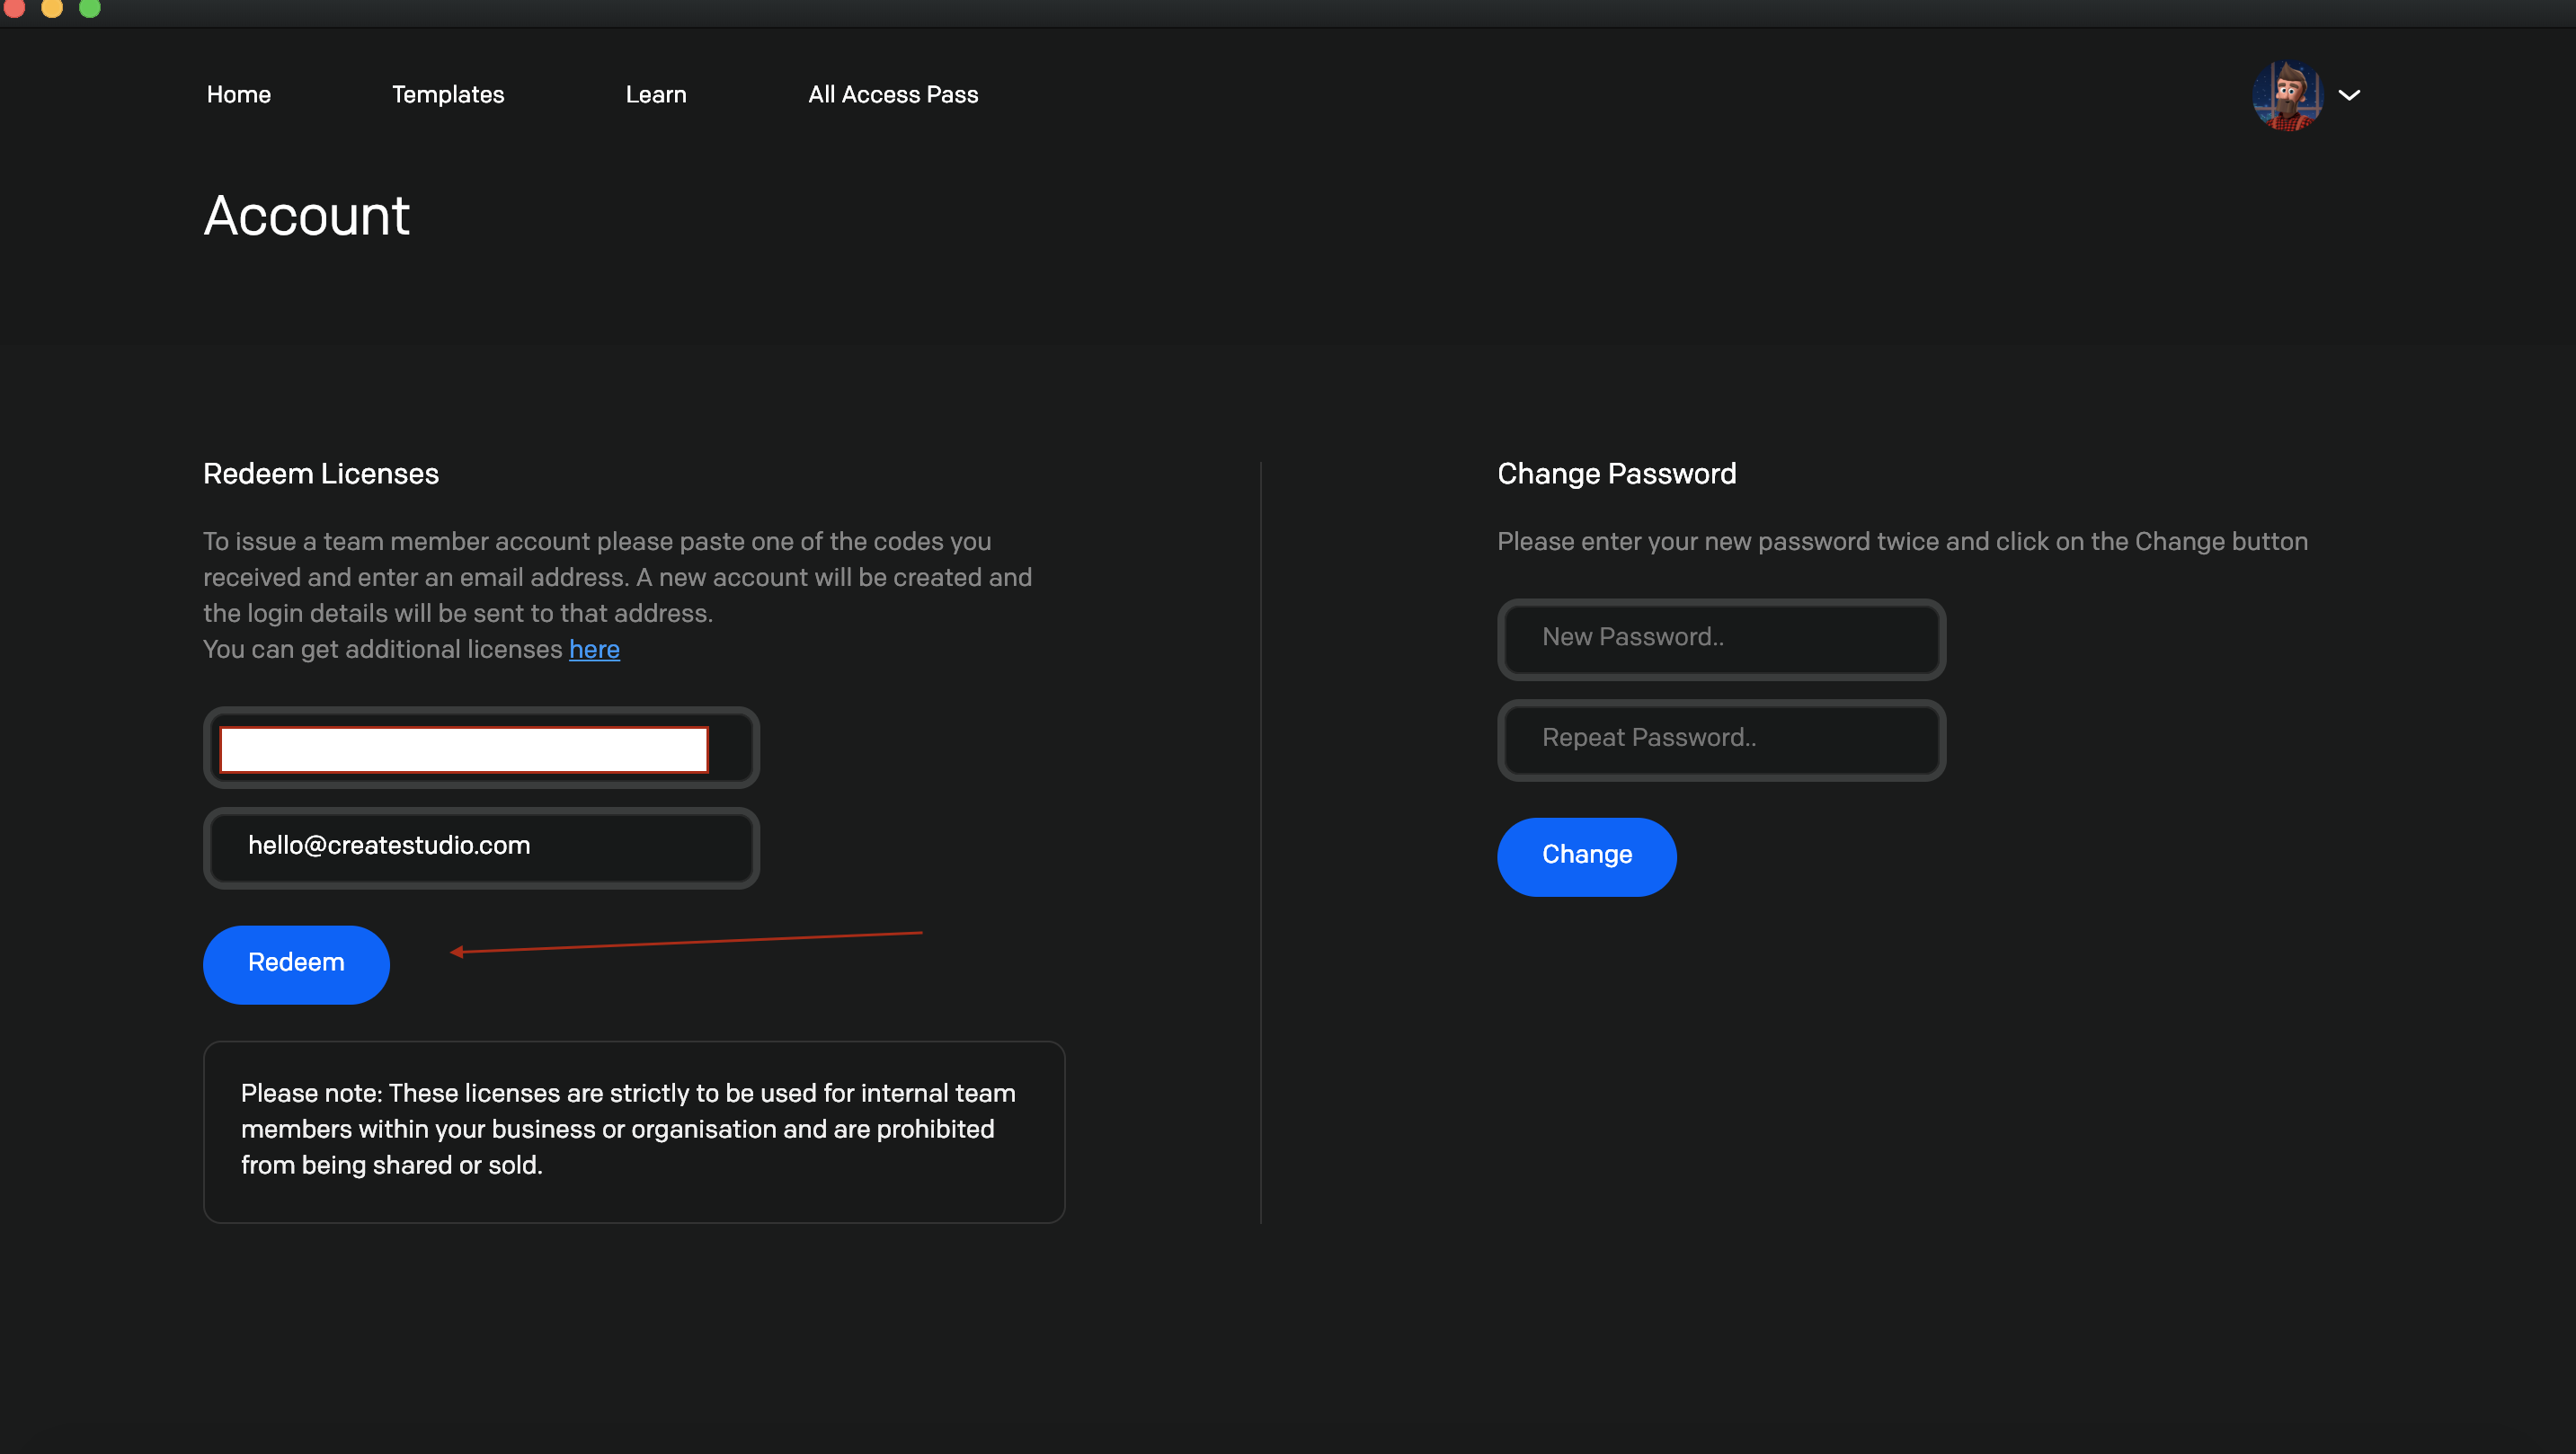Go to the Templates page
Image resolution: width=2576 pixels, height=1454 pixels.
click(447, 94)
